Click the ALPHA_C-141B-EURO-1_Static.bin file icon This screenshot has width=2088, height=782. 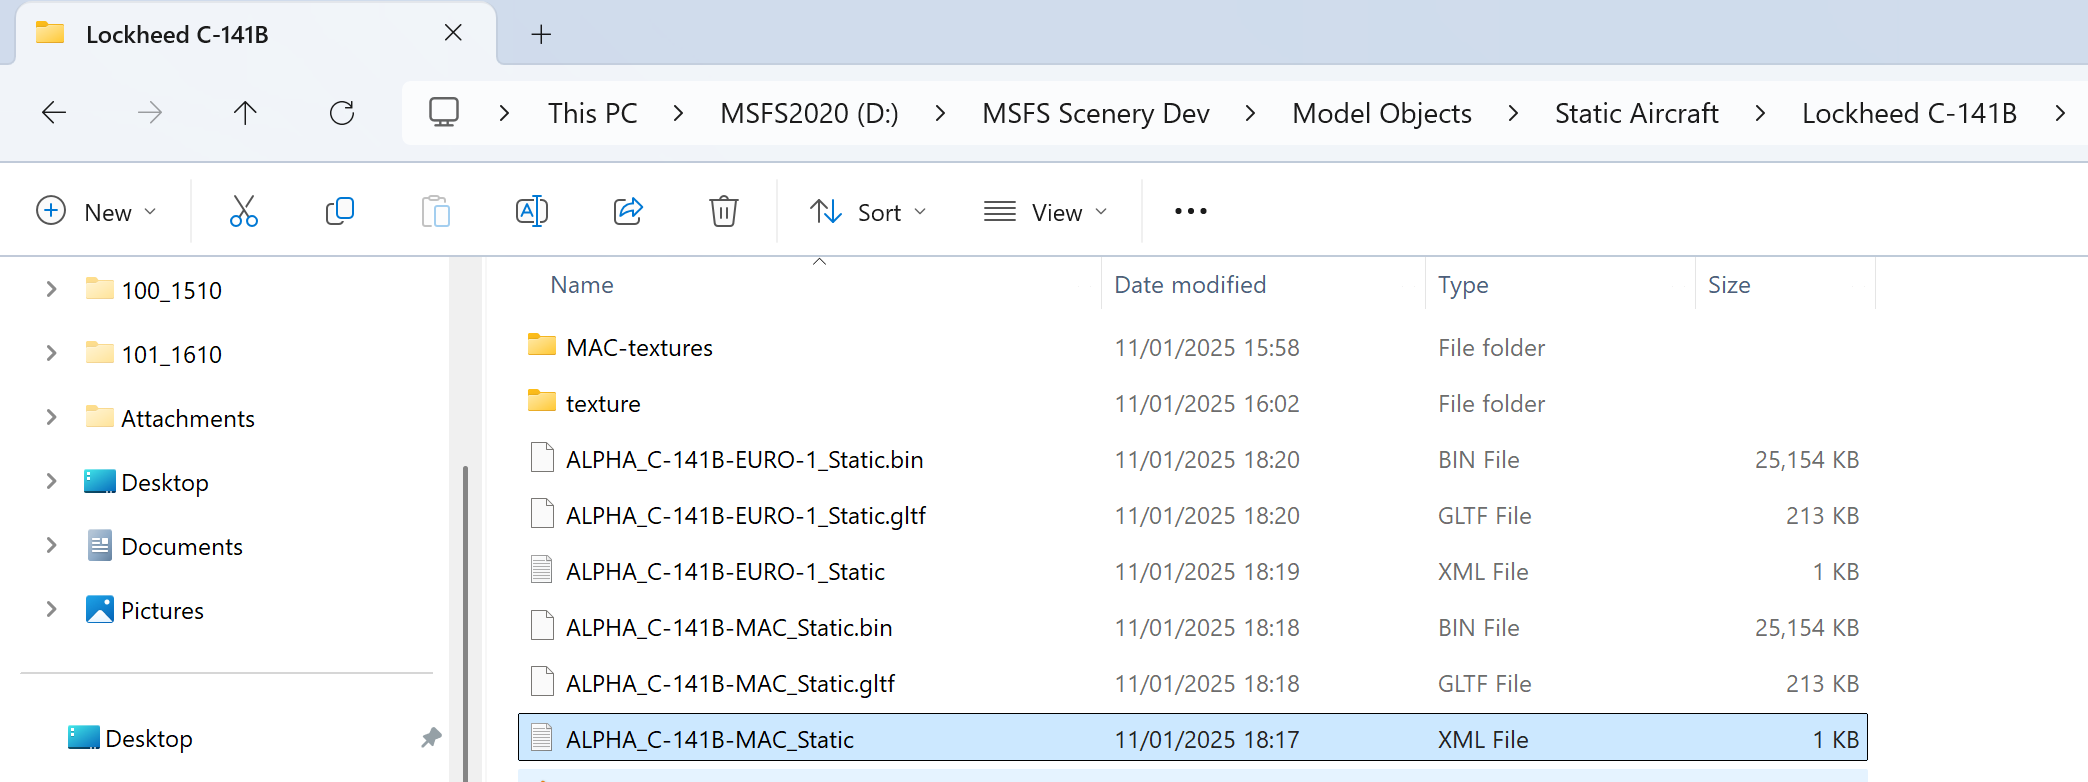(x=542, y=458)
